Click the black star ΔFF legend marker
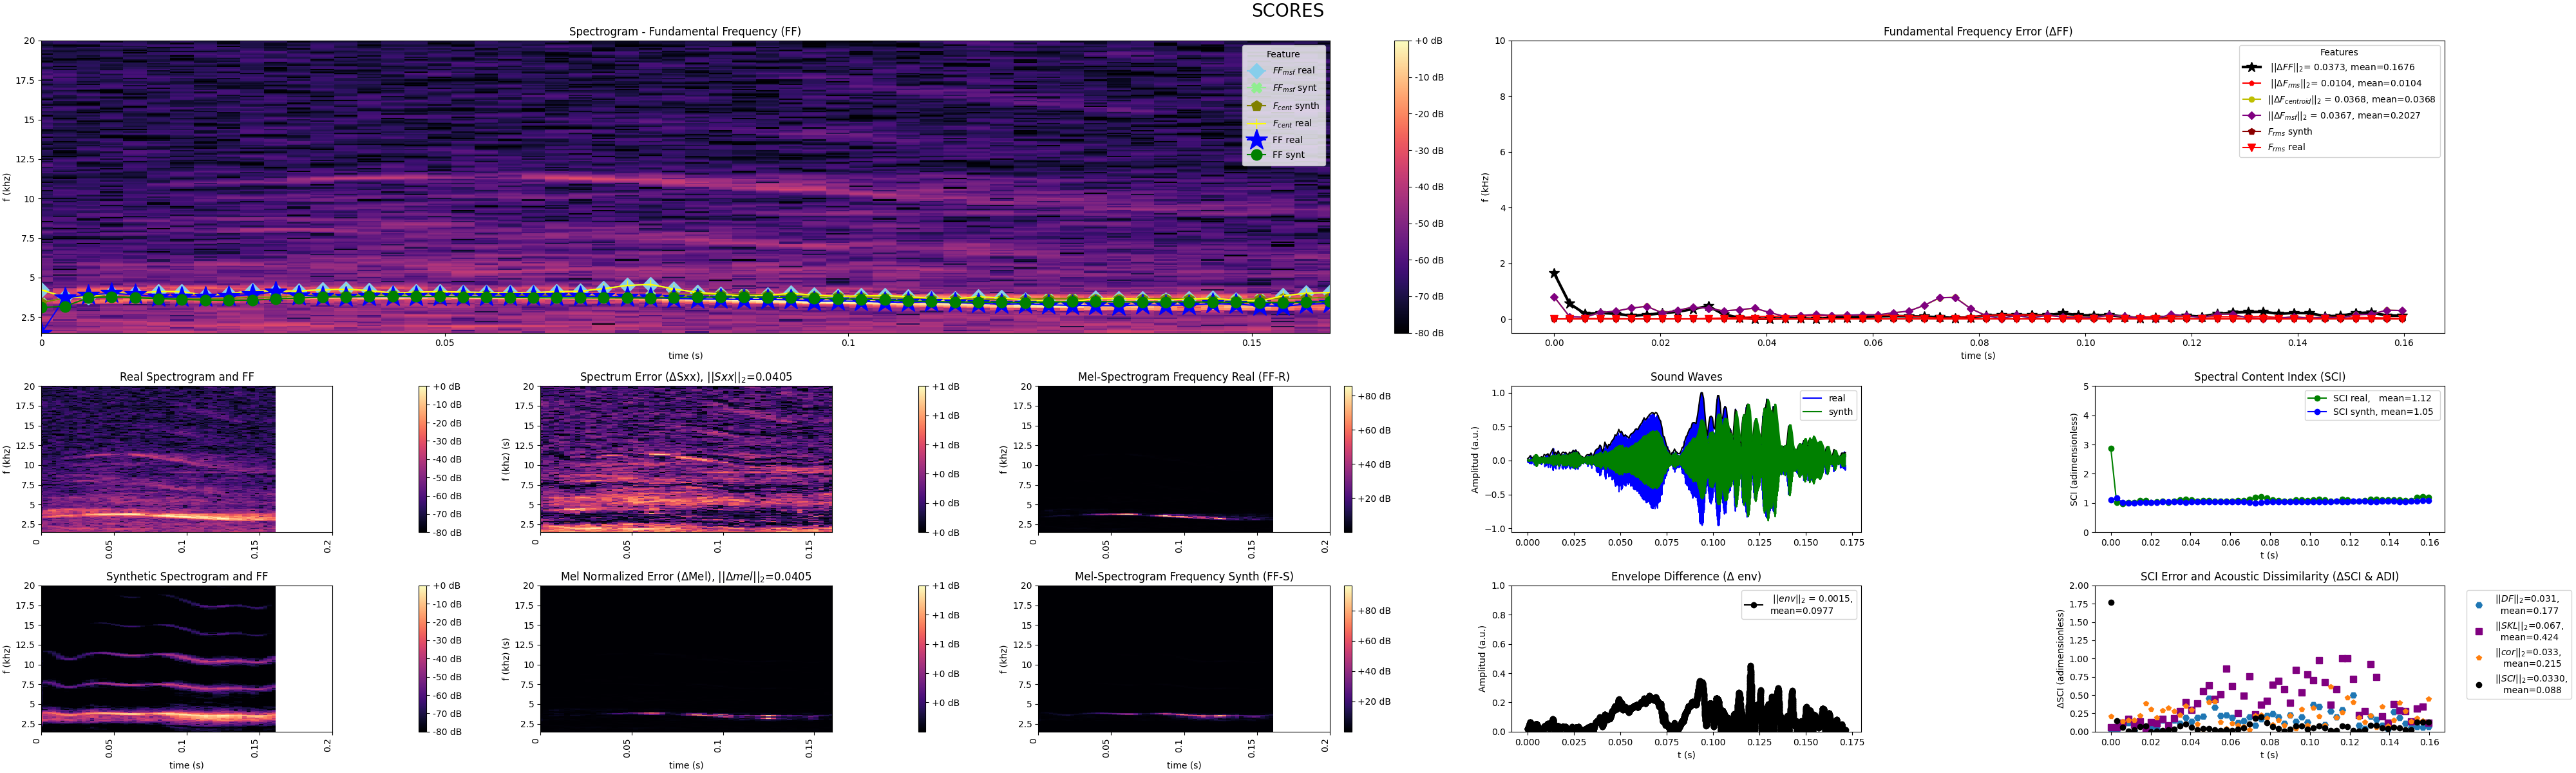The height and width of the screenshot is (773, 2576). pos(2251,67)
